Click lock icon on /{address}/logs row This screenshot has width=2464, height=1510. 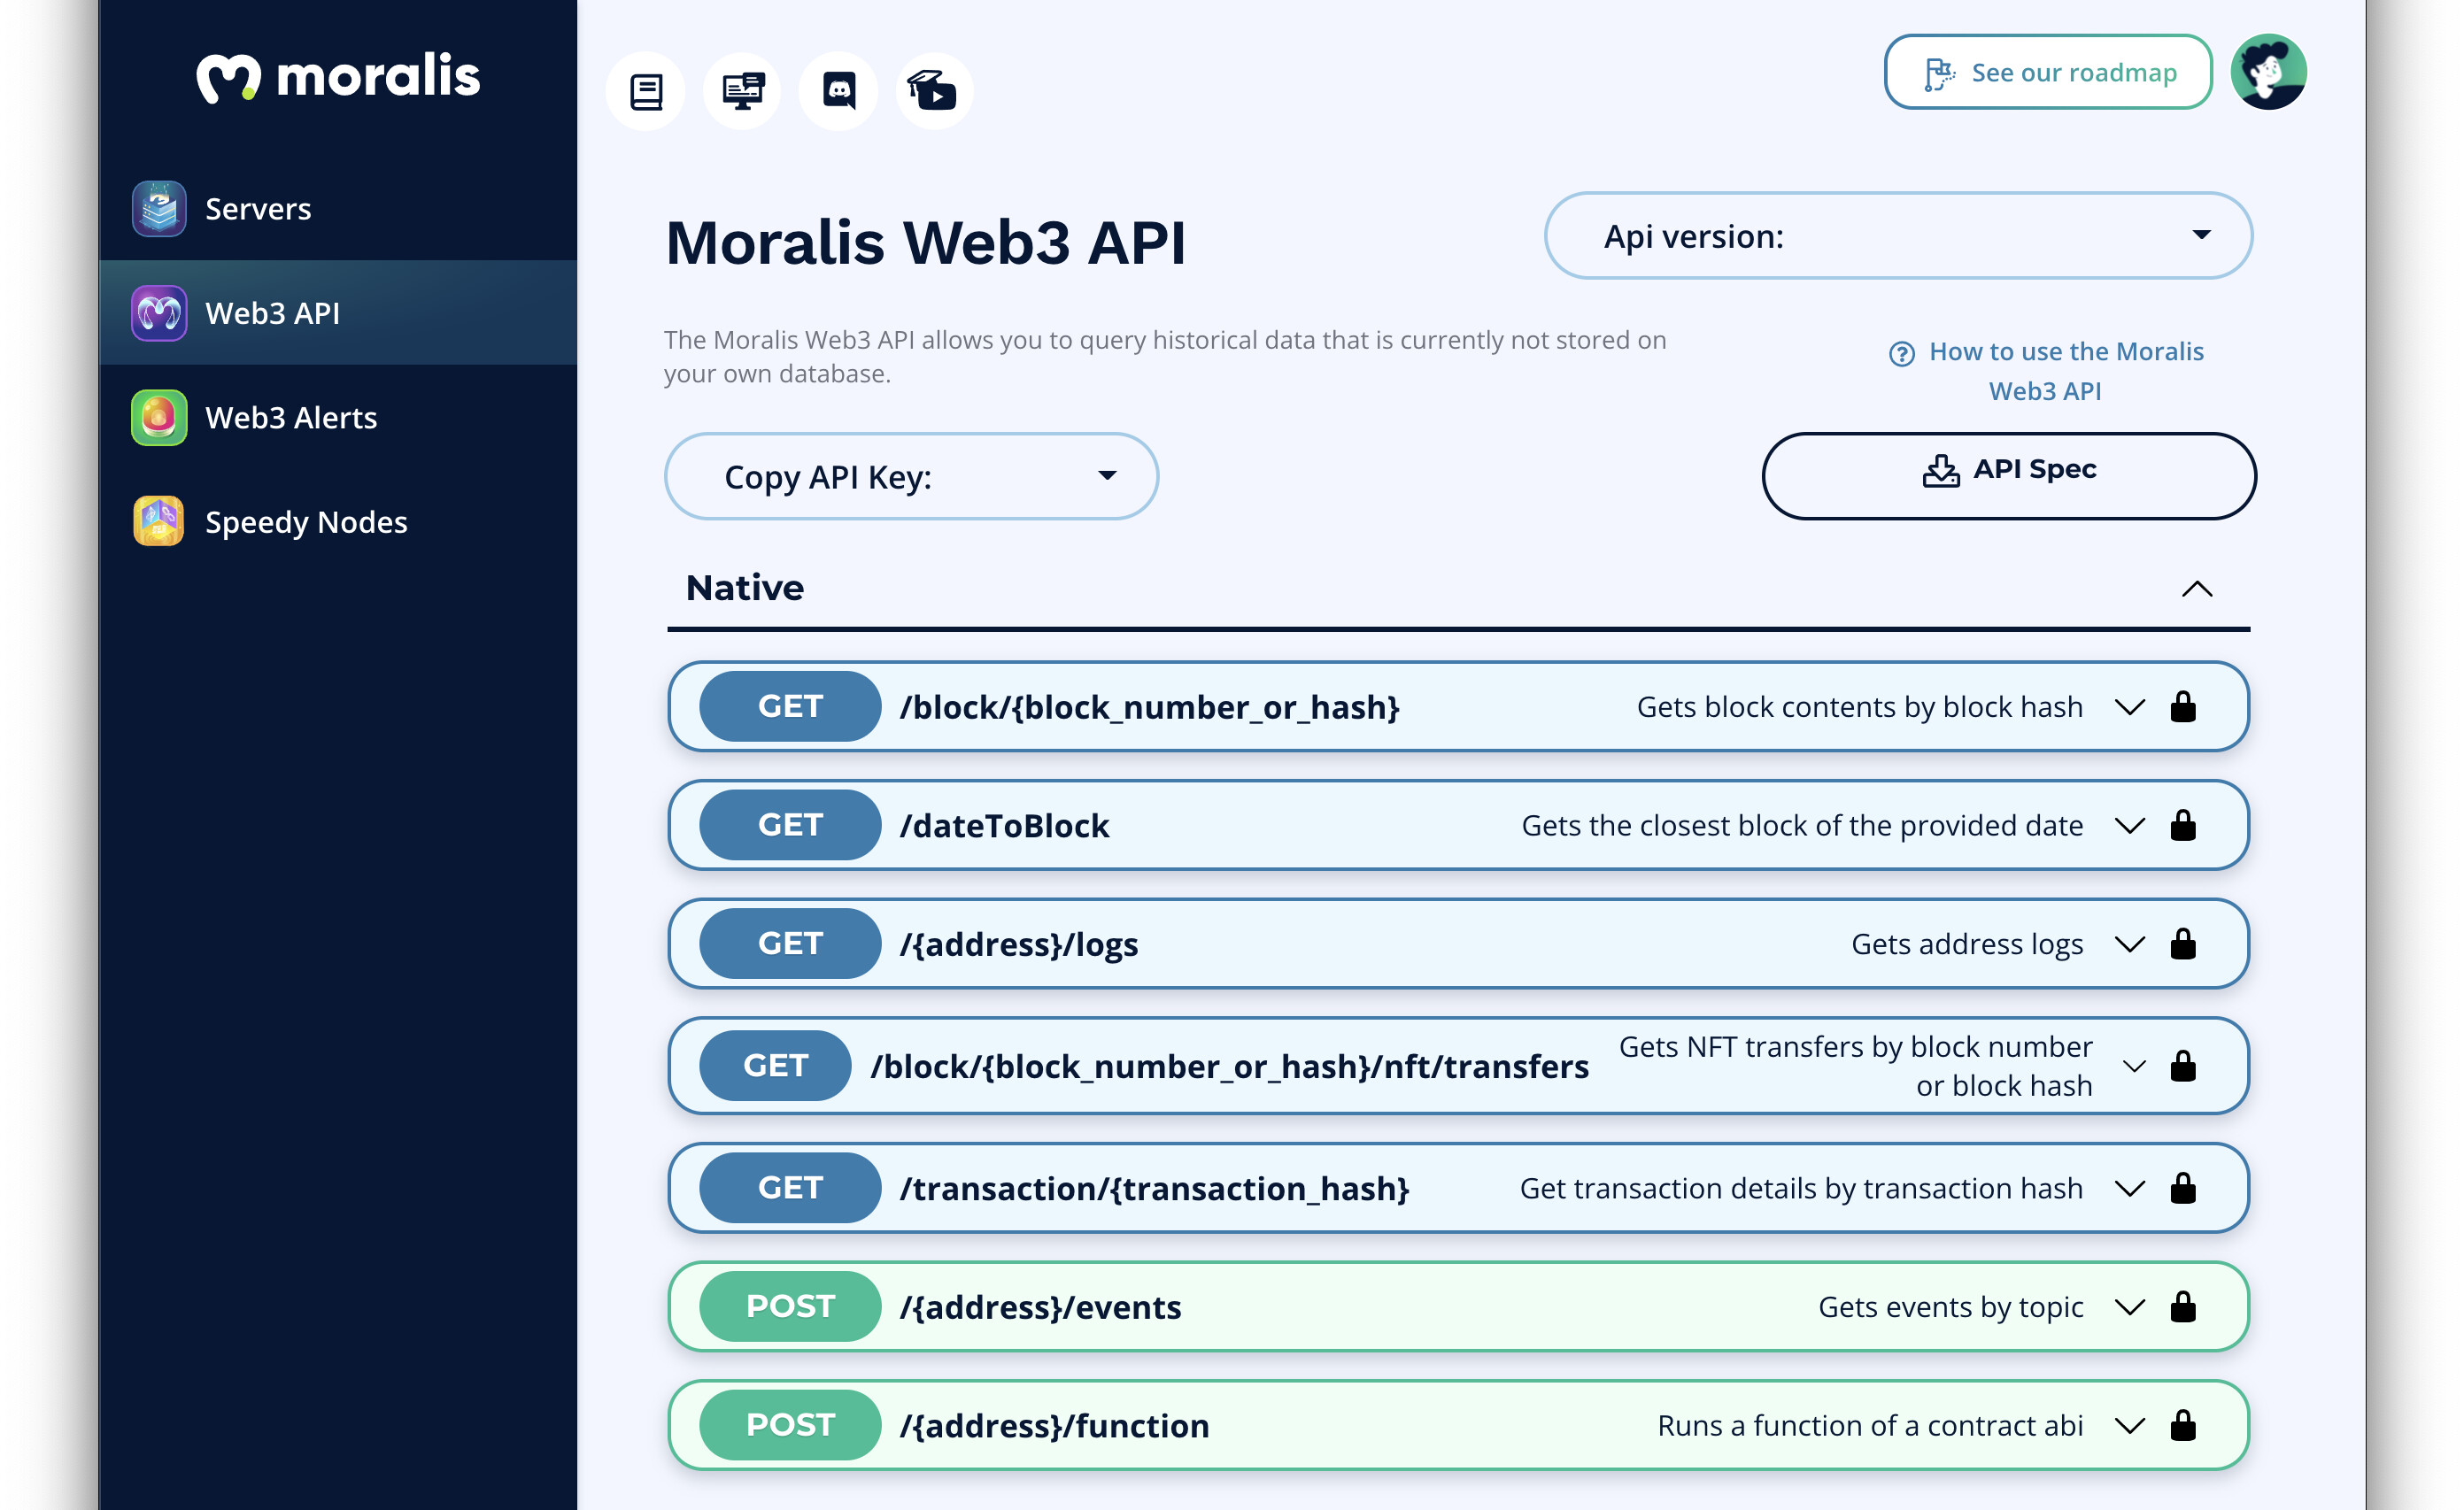tap(2183, 943)
